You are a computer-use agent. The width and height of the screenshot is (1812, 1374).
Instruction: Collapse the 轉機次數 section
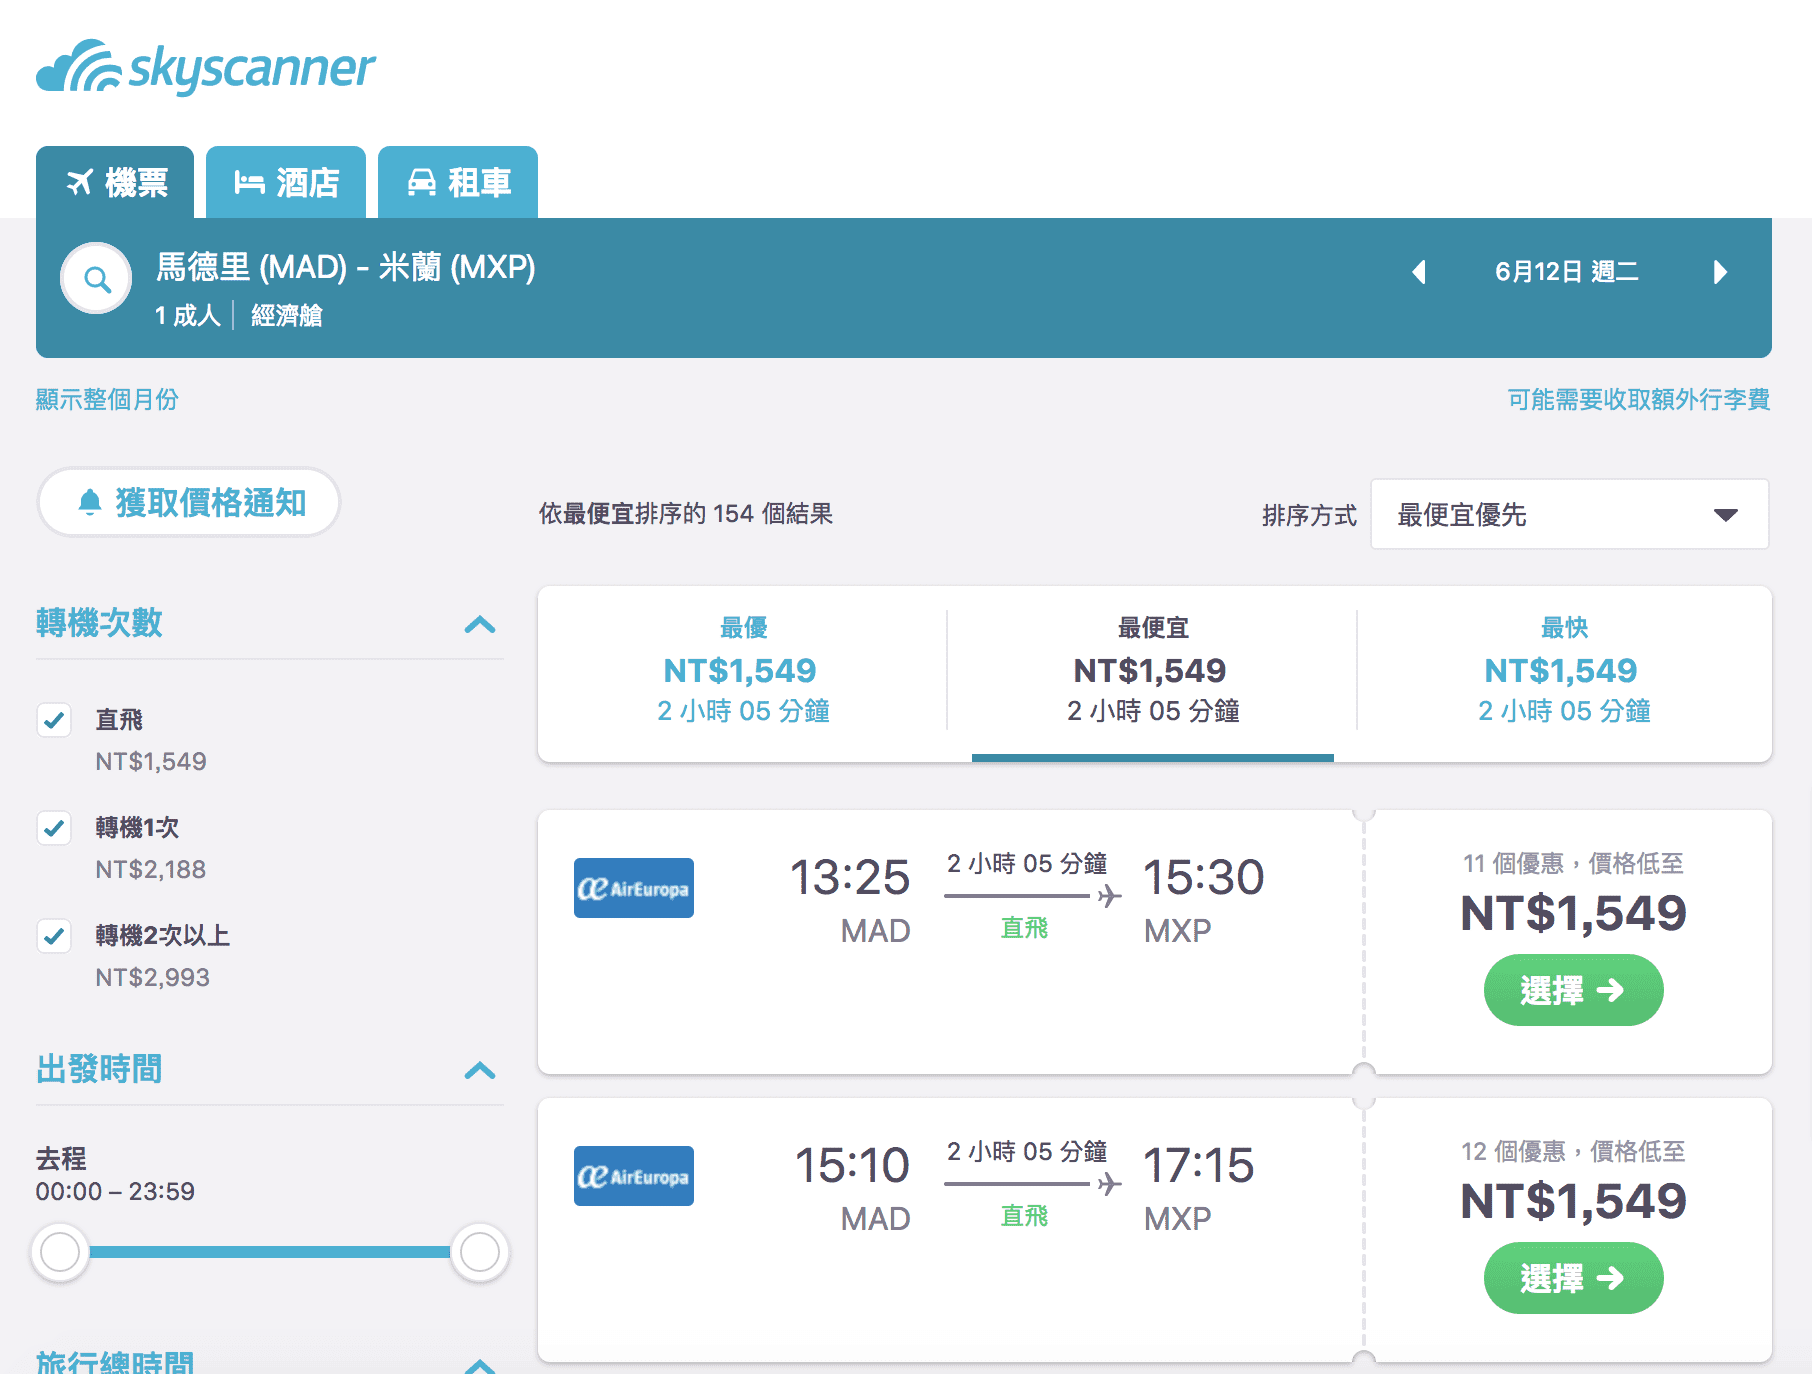point(480,625)
